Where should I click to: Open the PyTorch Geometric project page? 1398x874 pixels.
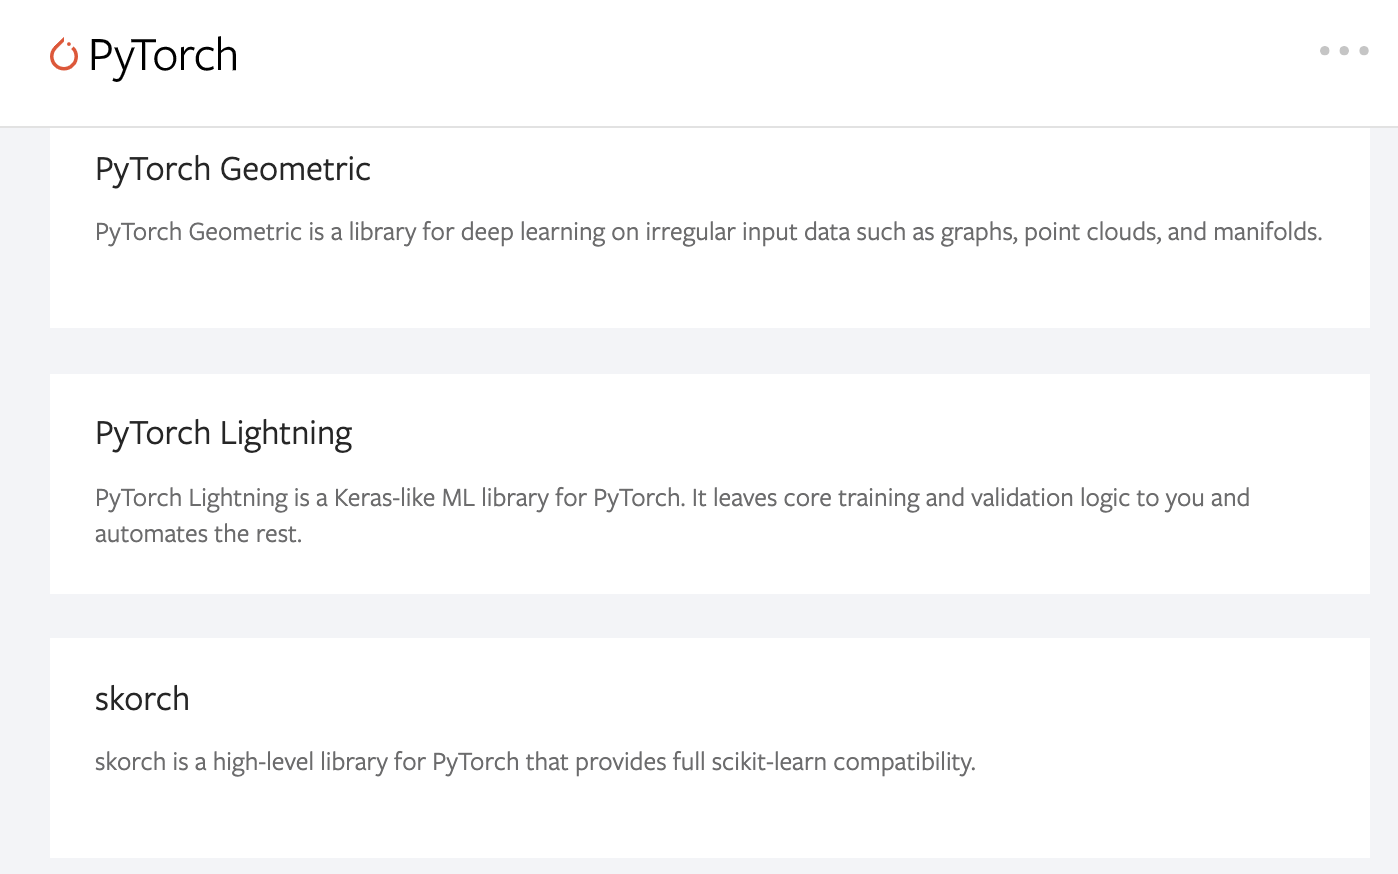[232, 169]
